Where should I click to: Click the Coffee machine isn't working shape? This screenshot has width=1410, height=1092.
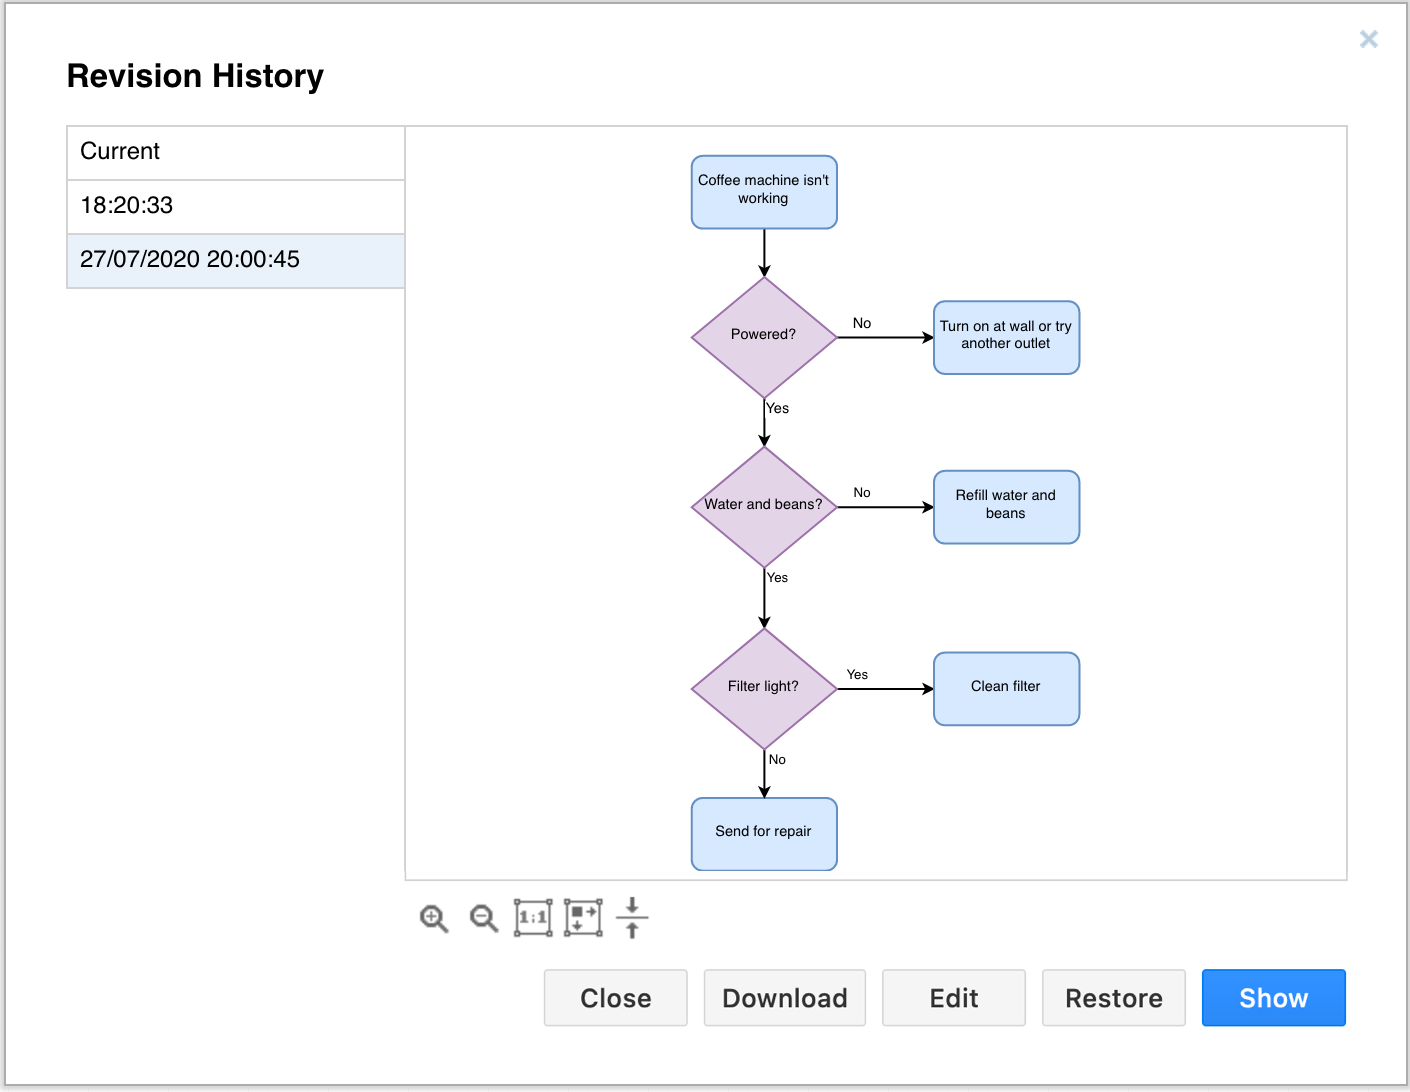[764, 191]
